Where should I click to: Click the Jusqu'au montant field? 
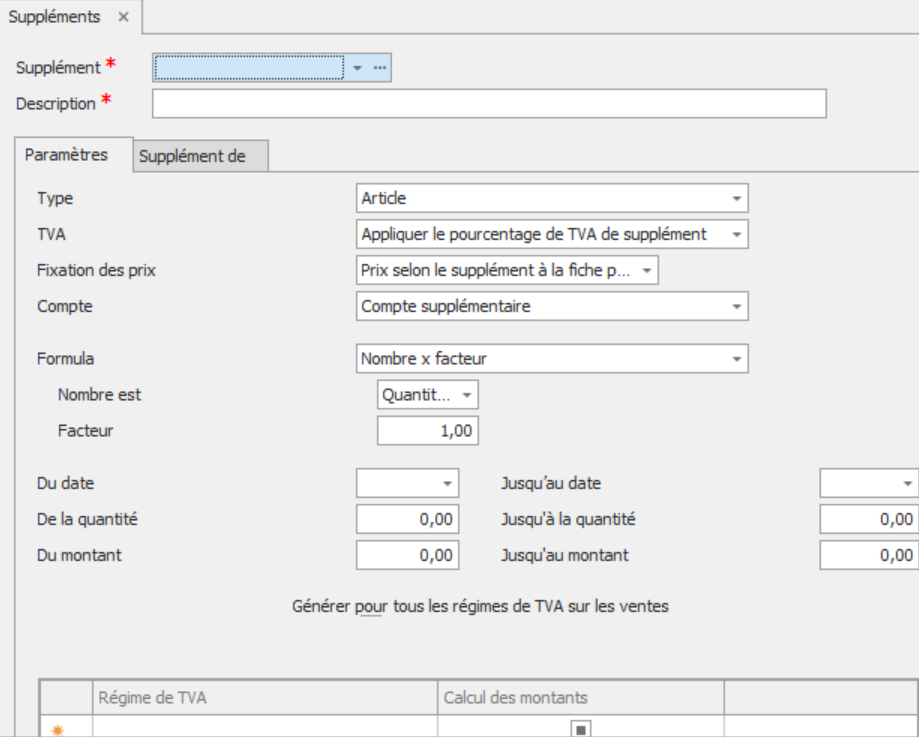(869, 555)
